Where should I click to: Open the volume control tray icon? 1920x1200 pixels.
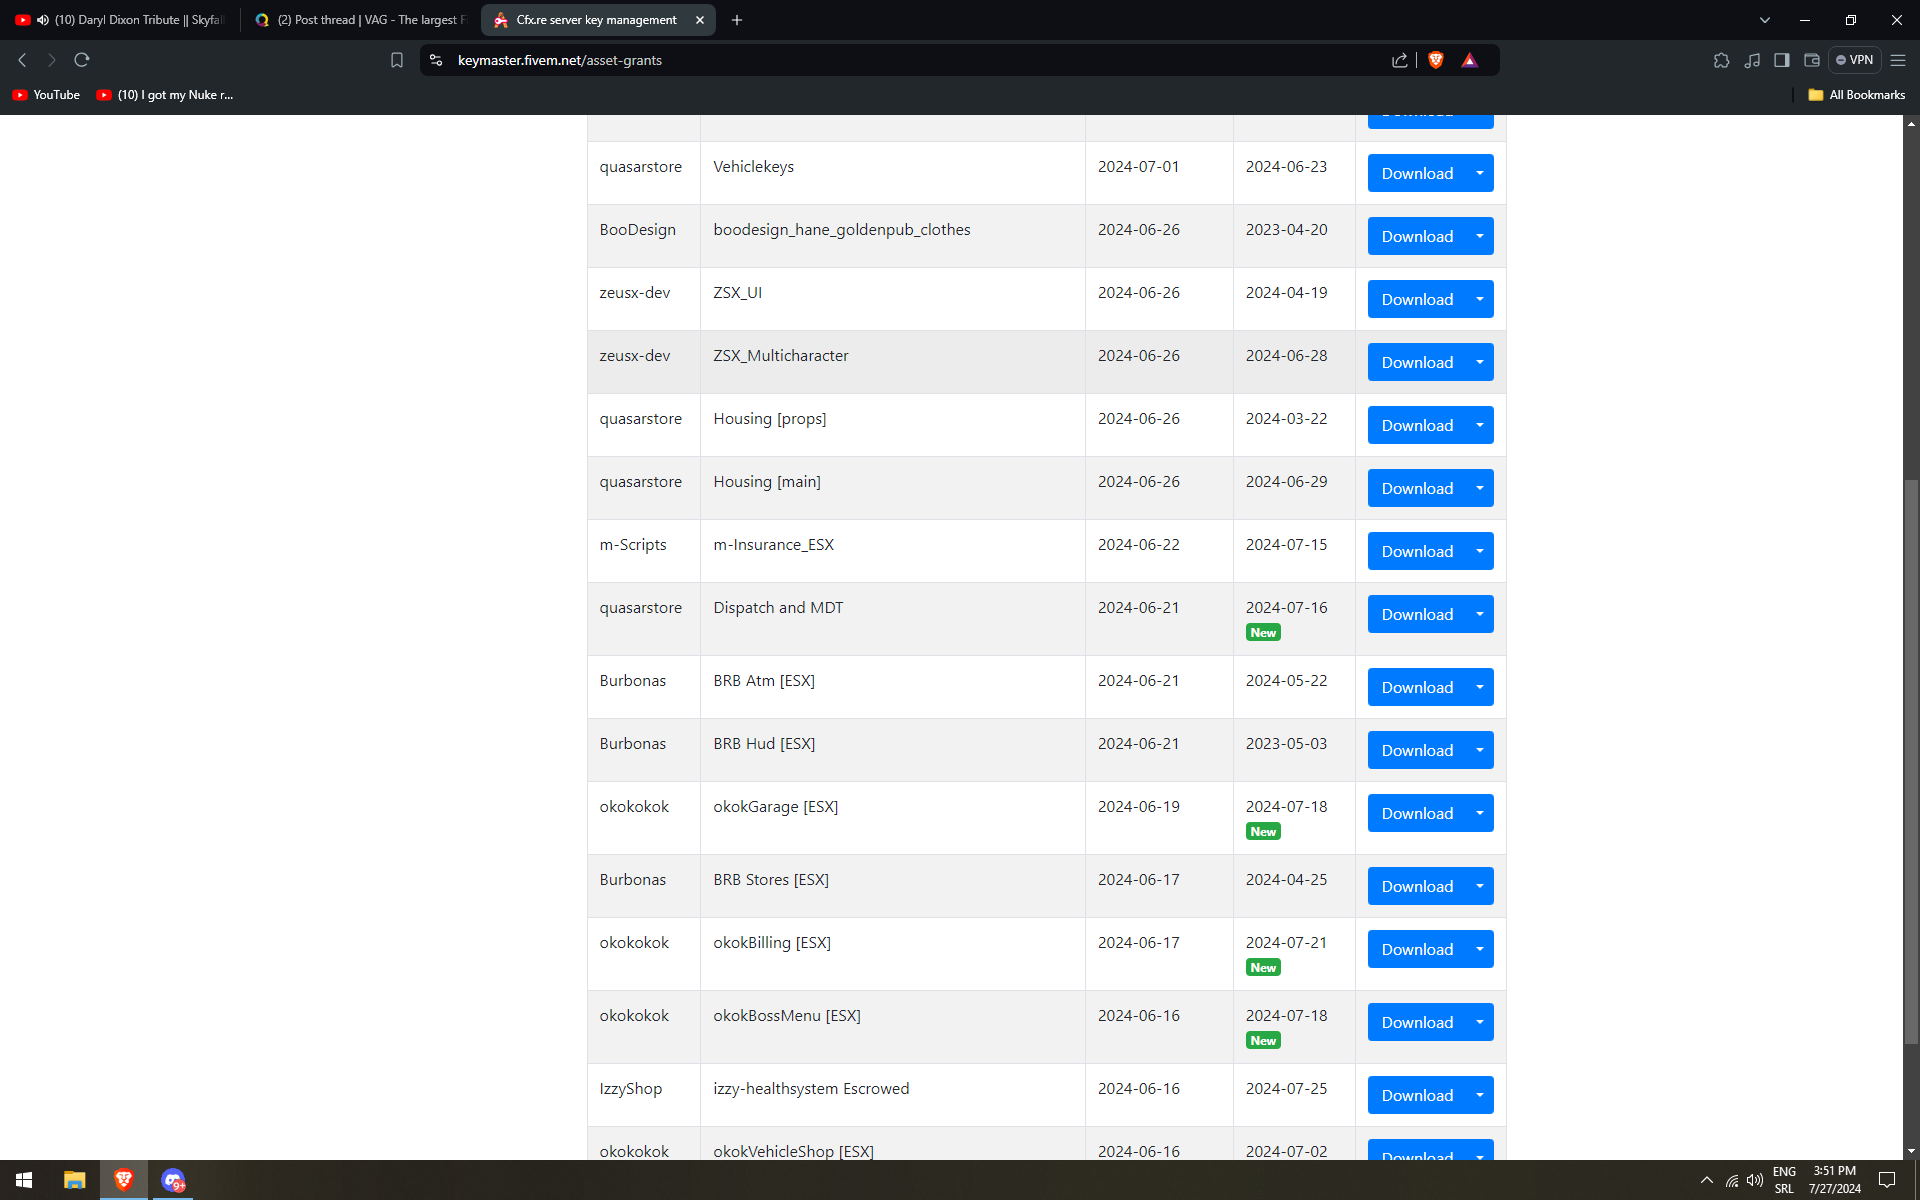tap(1755, 1180)
